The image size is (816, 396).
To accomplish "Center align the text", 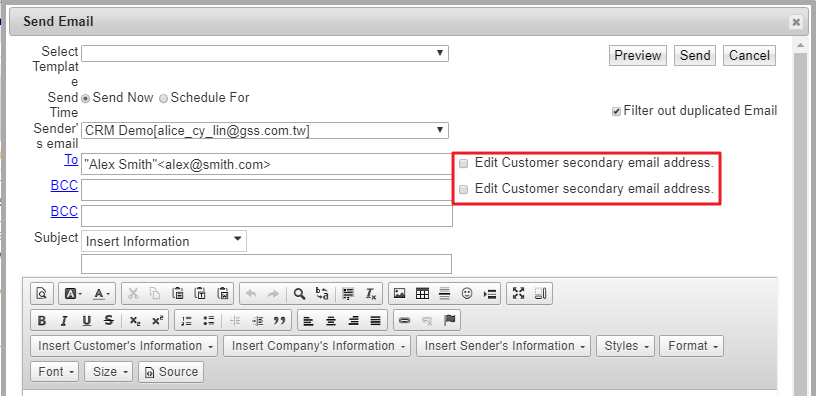I will (x=331, y=321).
